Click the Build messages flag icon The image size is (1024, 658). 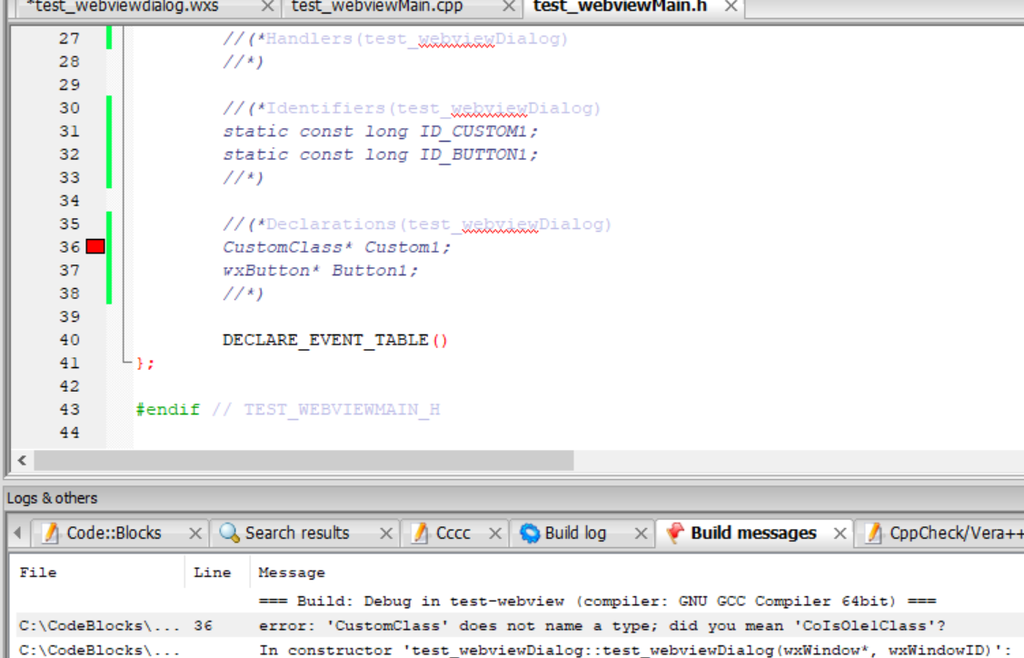point(673,532)
